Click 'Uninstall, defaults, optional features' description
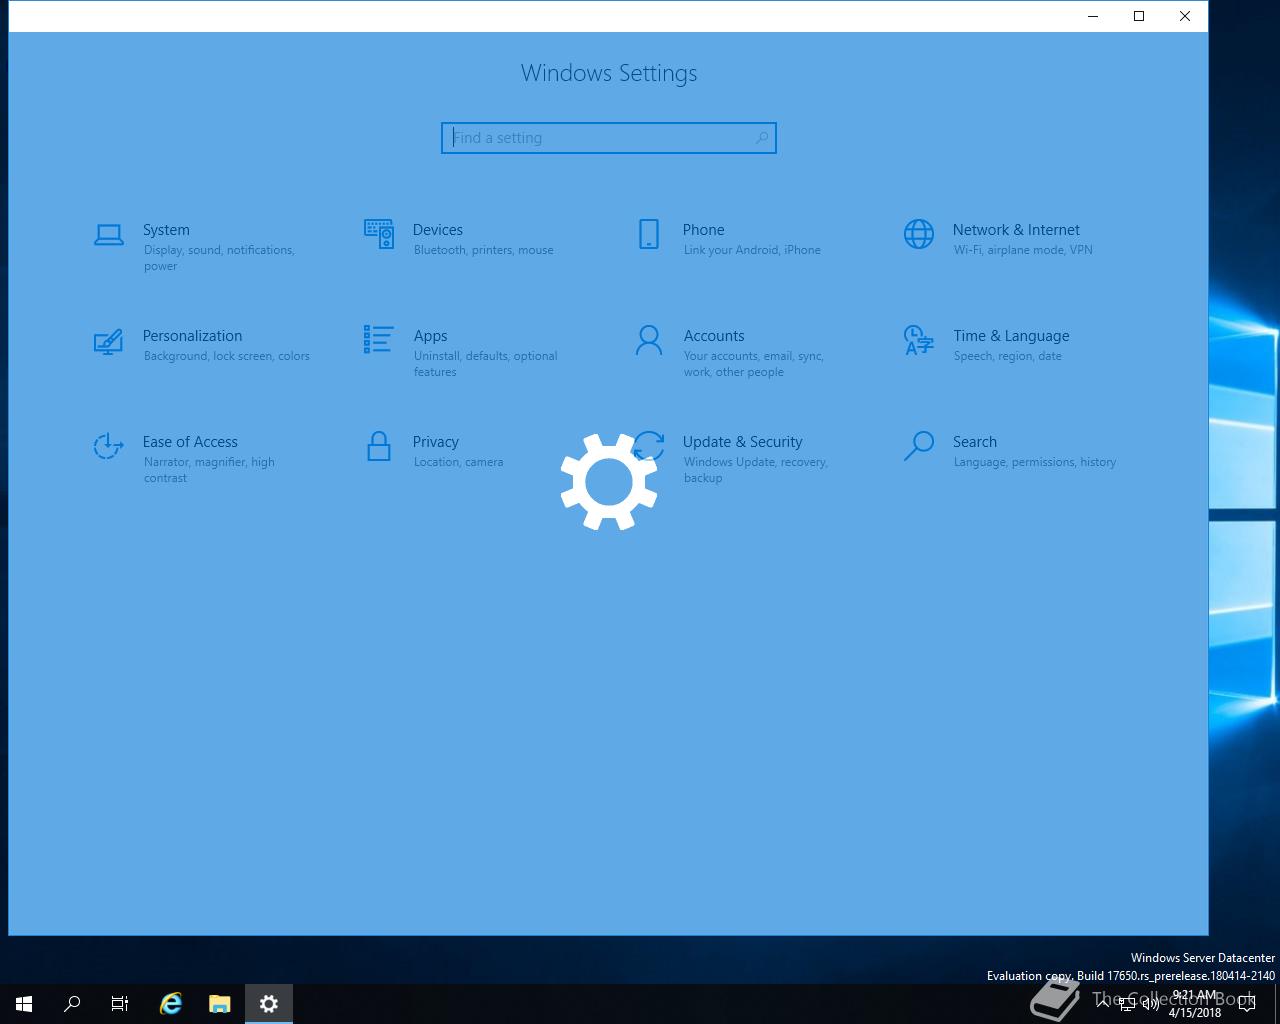This screenshot has width=1280, height=1024. click(486, 364)
